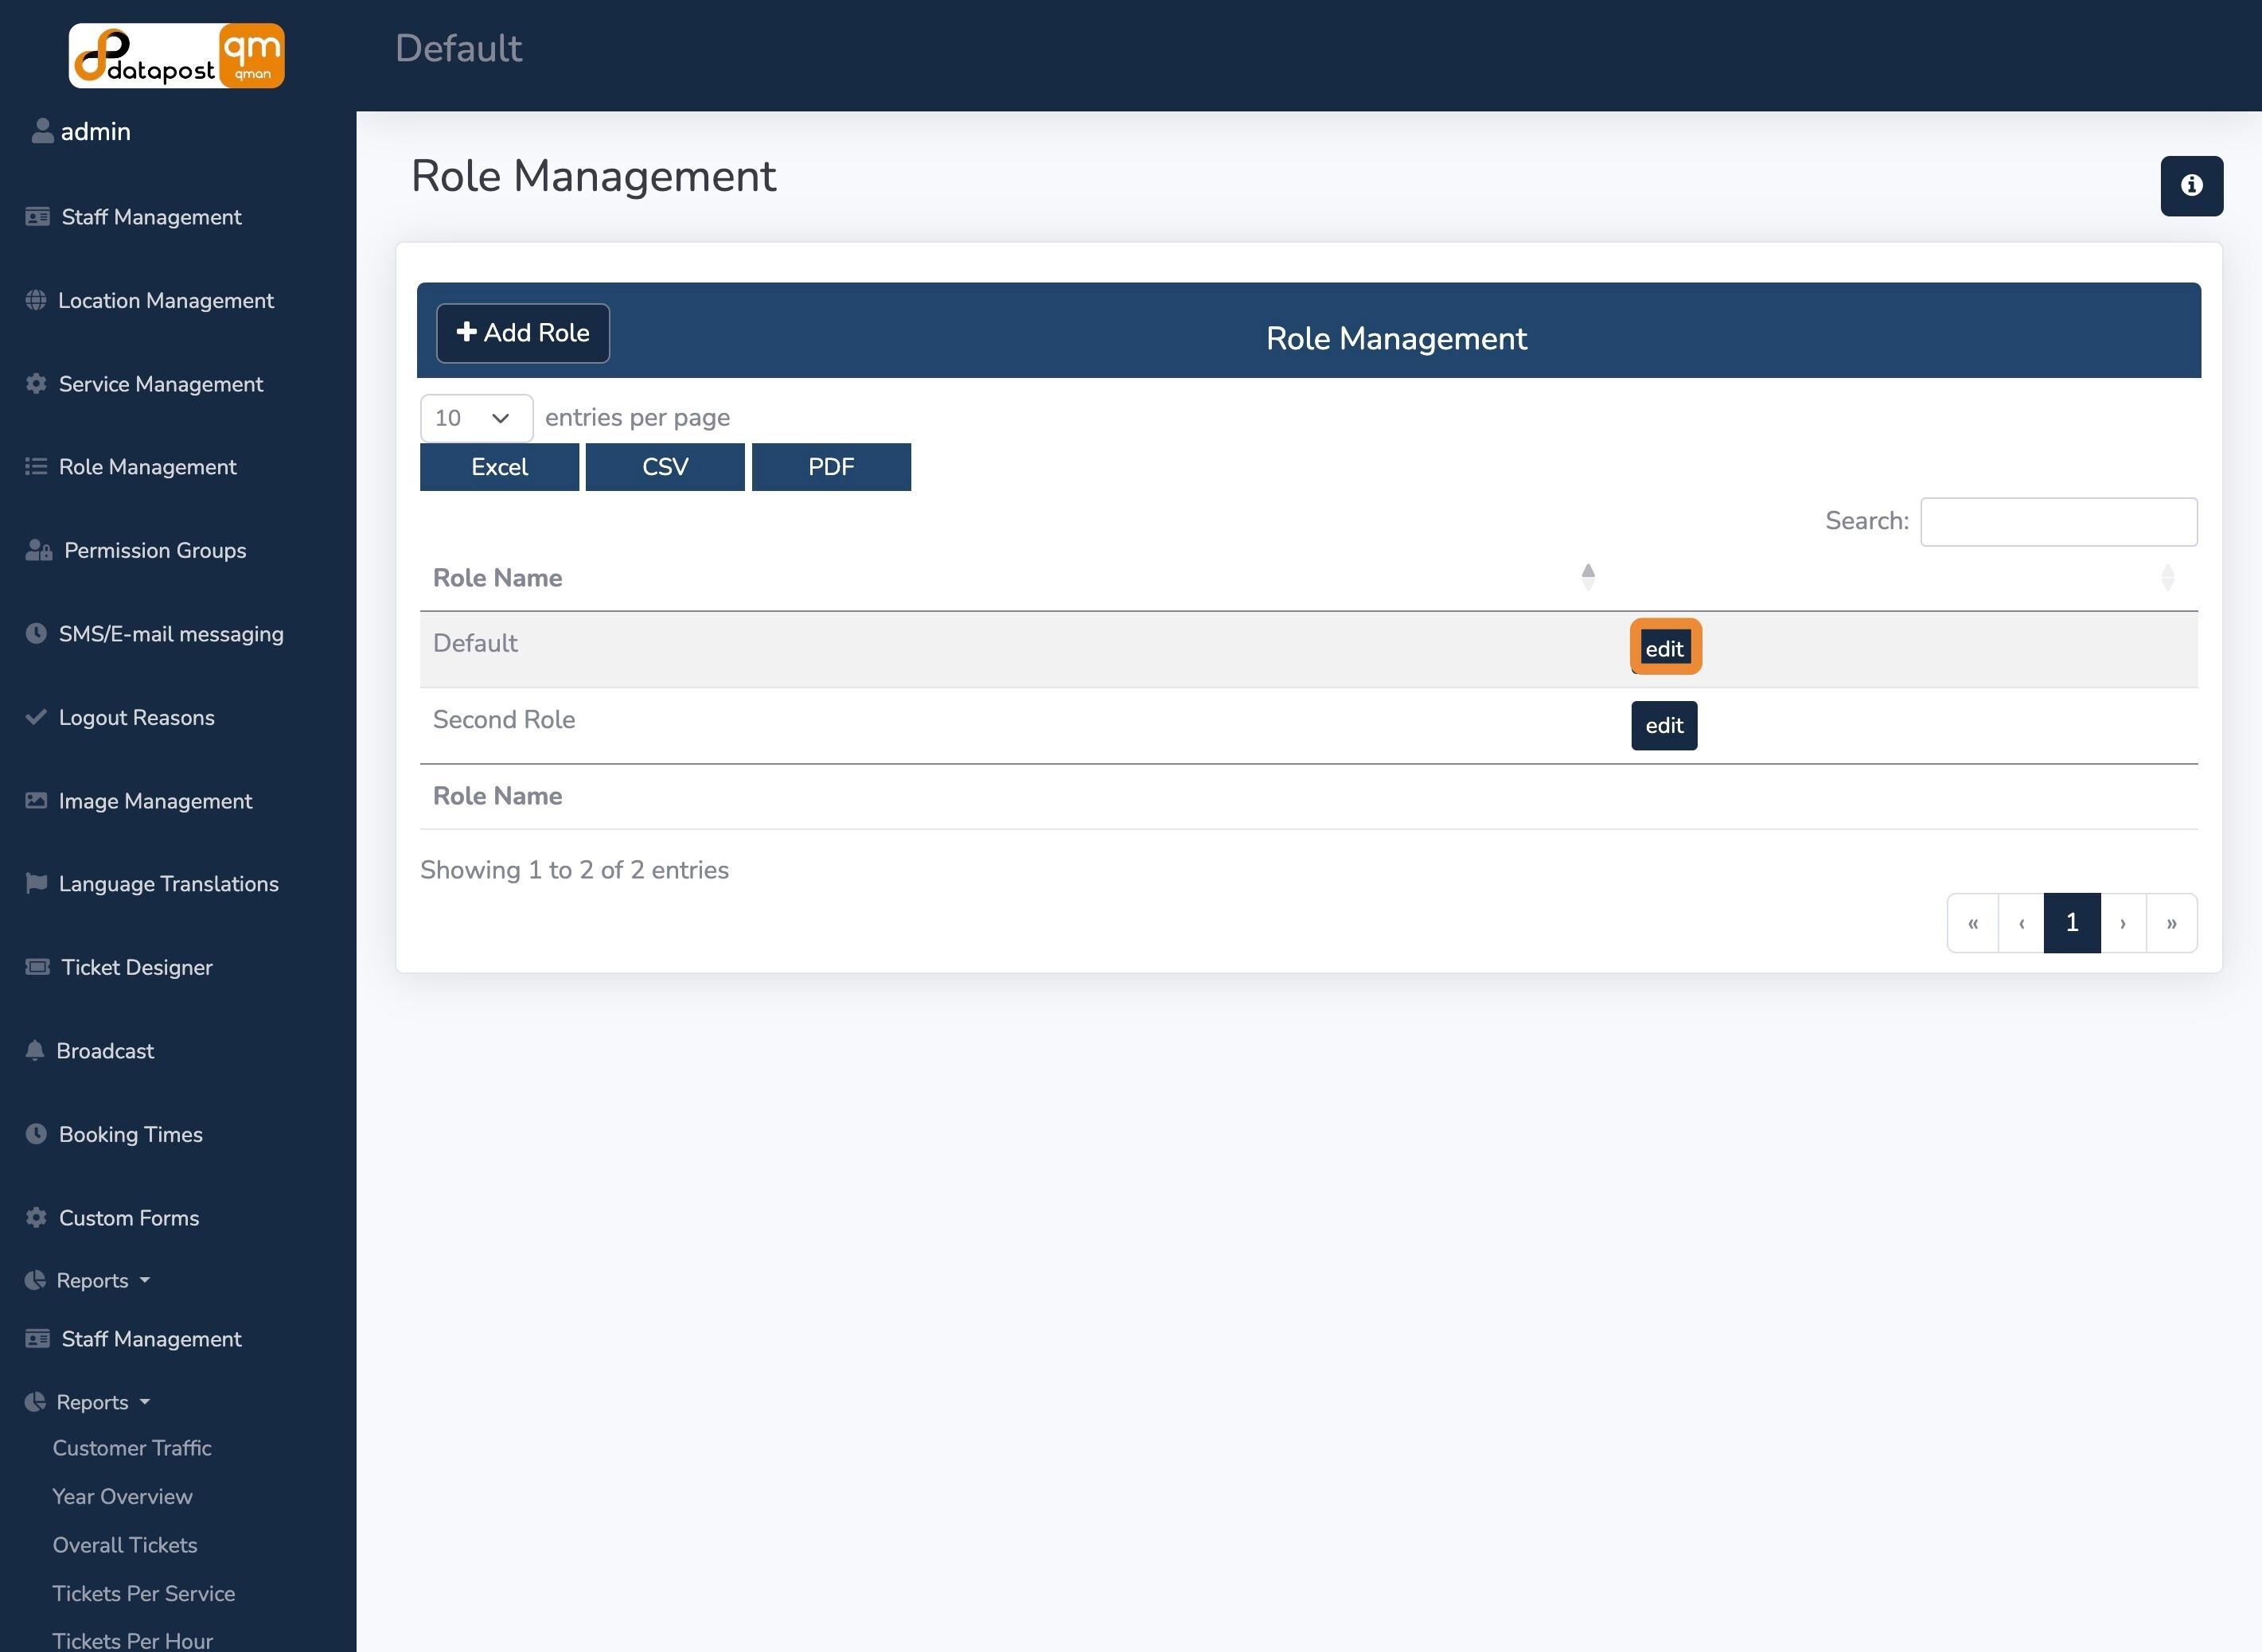2262x1652 pixels.
Task: Click the datapost qman logo
Action: click(x=177, y=56)
